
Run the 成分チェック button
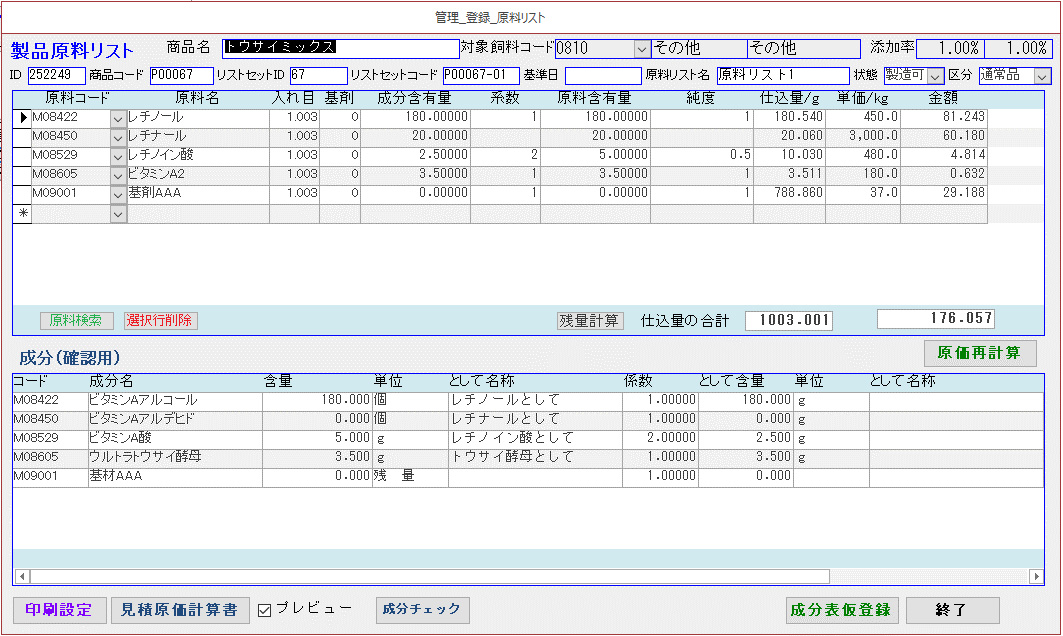click(x=422, y=609)
